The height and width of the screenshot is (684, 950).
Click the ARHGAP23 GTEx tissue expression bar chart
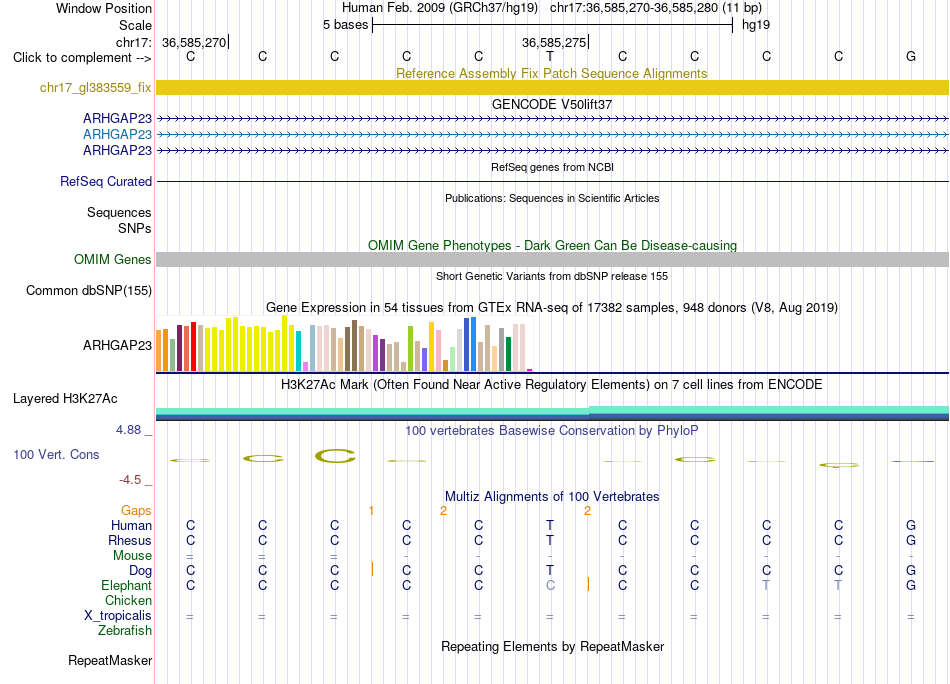point(344,344)
